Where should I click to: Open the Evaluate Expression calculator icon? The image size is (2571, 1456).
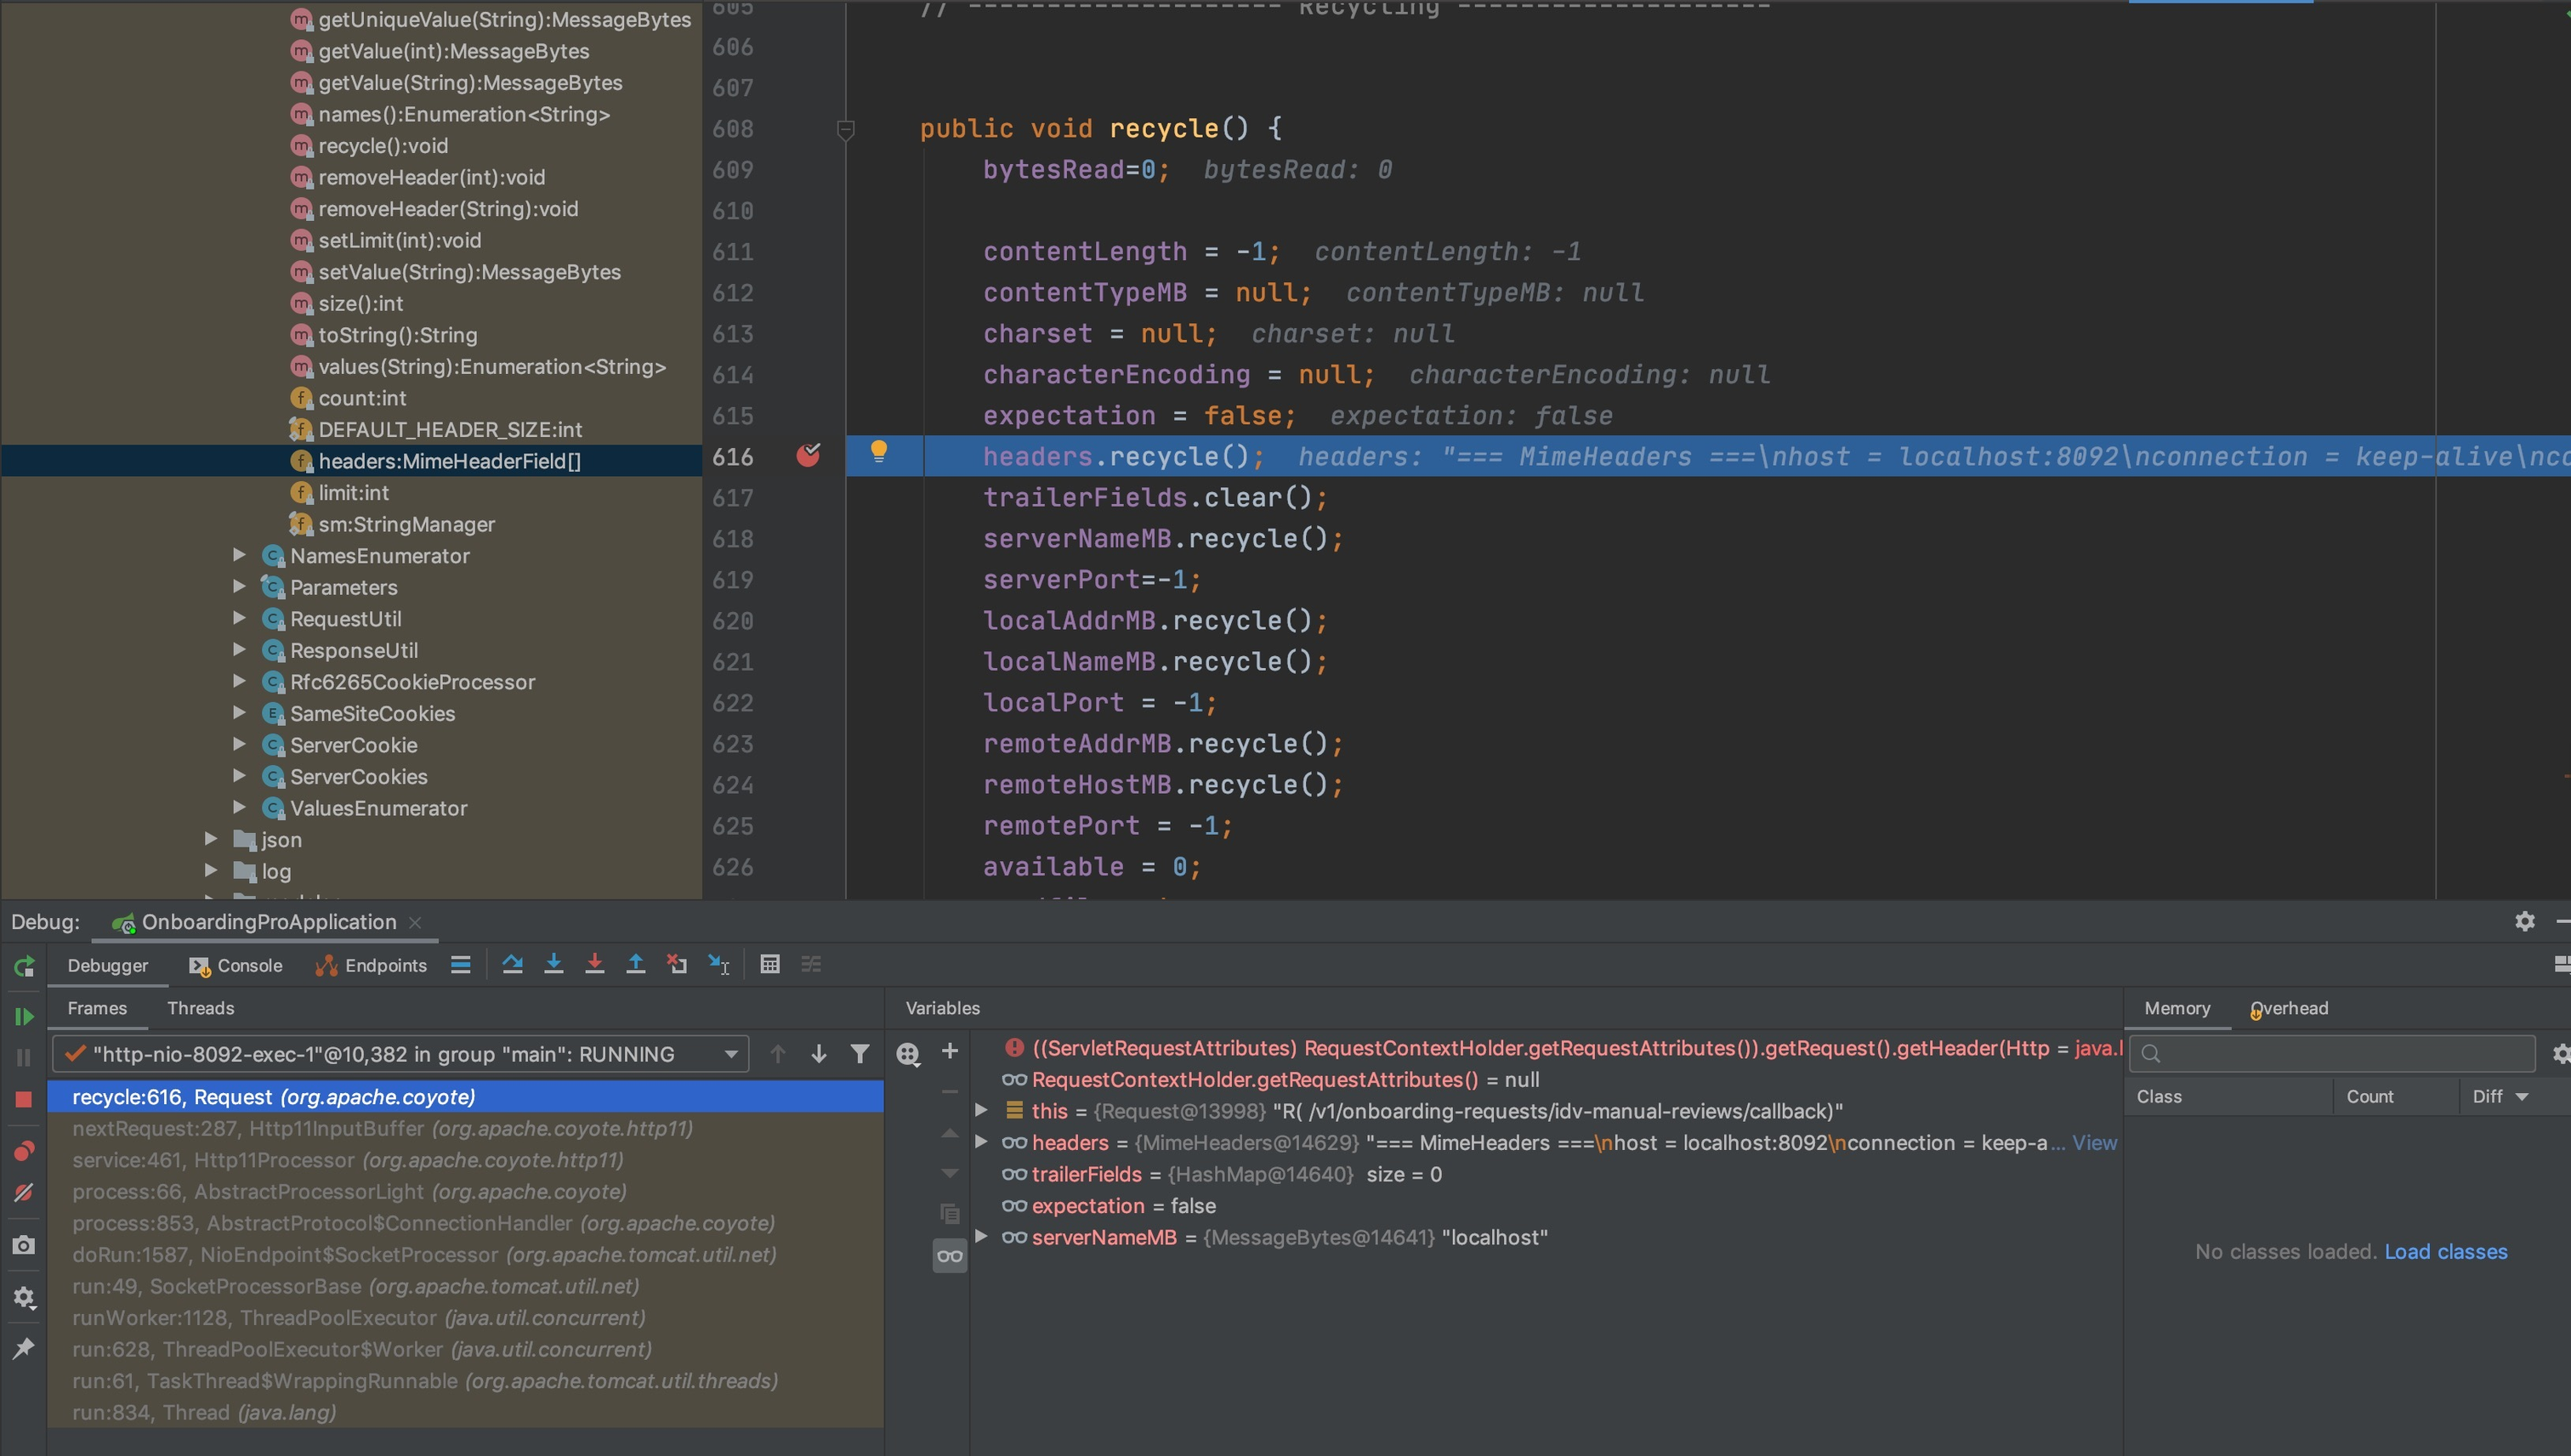pyautogui.click(x=769, y=964)
